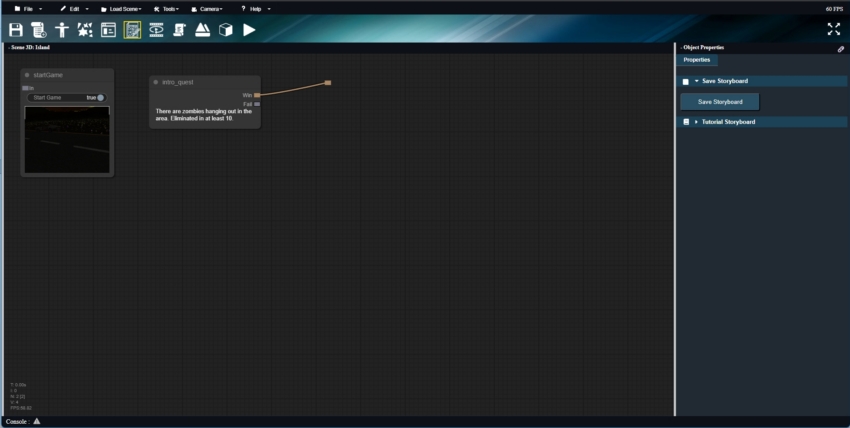This screenshot has height=428, width=850.
Task: Click the scroll with plus icon
Action: pyautogui.click(x=38, y=30)
